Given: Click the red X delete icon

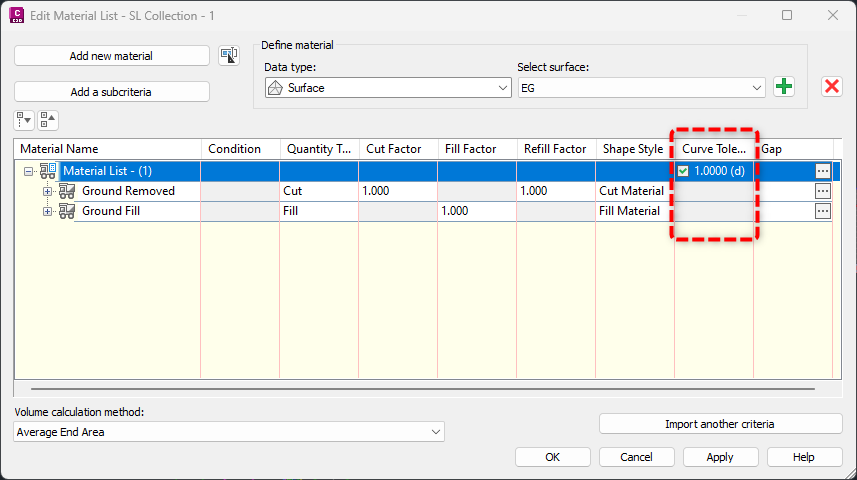Looking at the screenshot, I should [x=831, y=87].
